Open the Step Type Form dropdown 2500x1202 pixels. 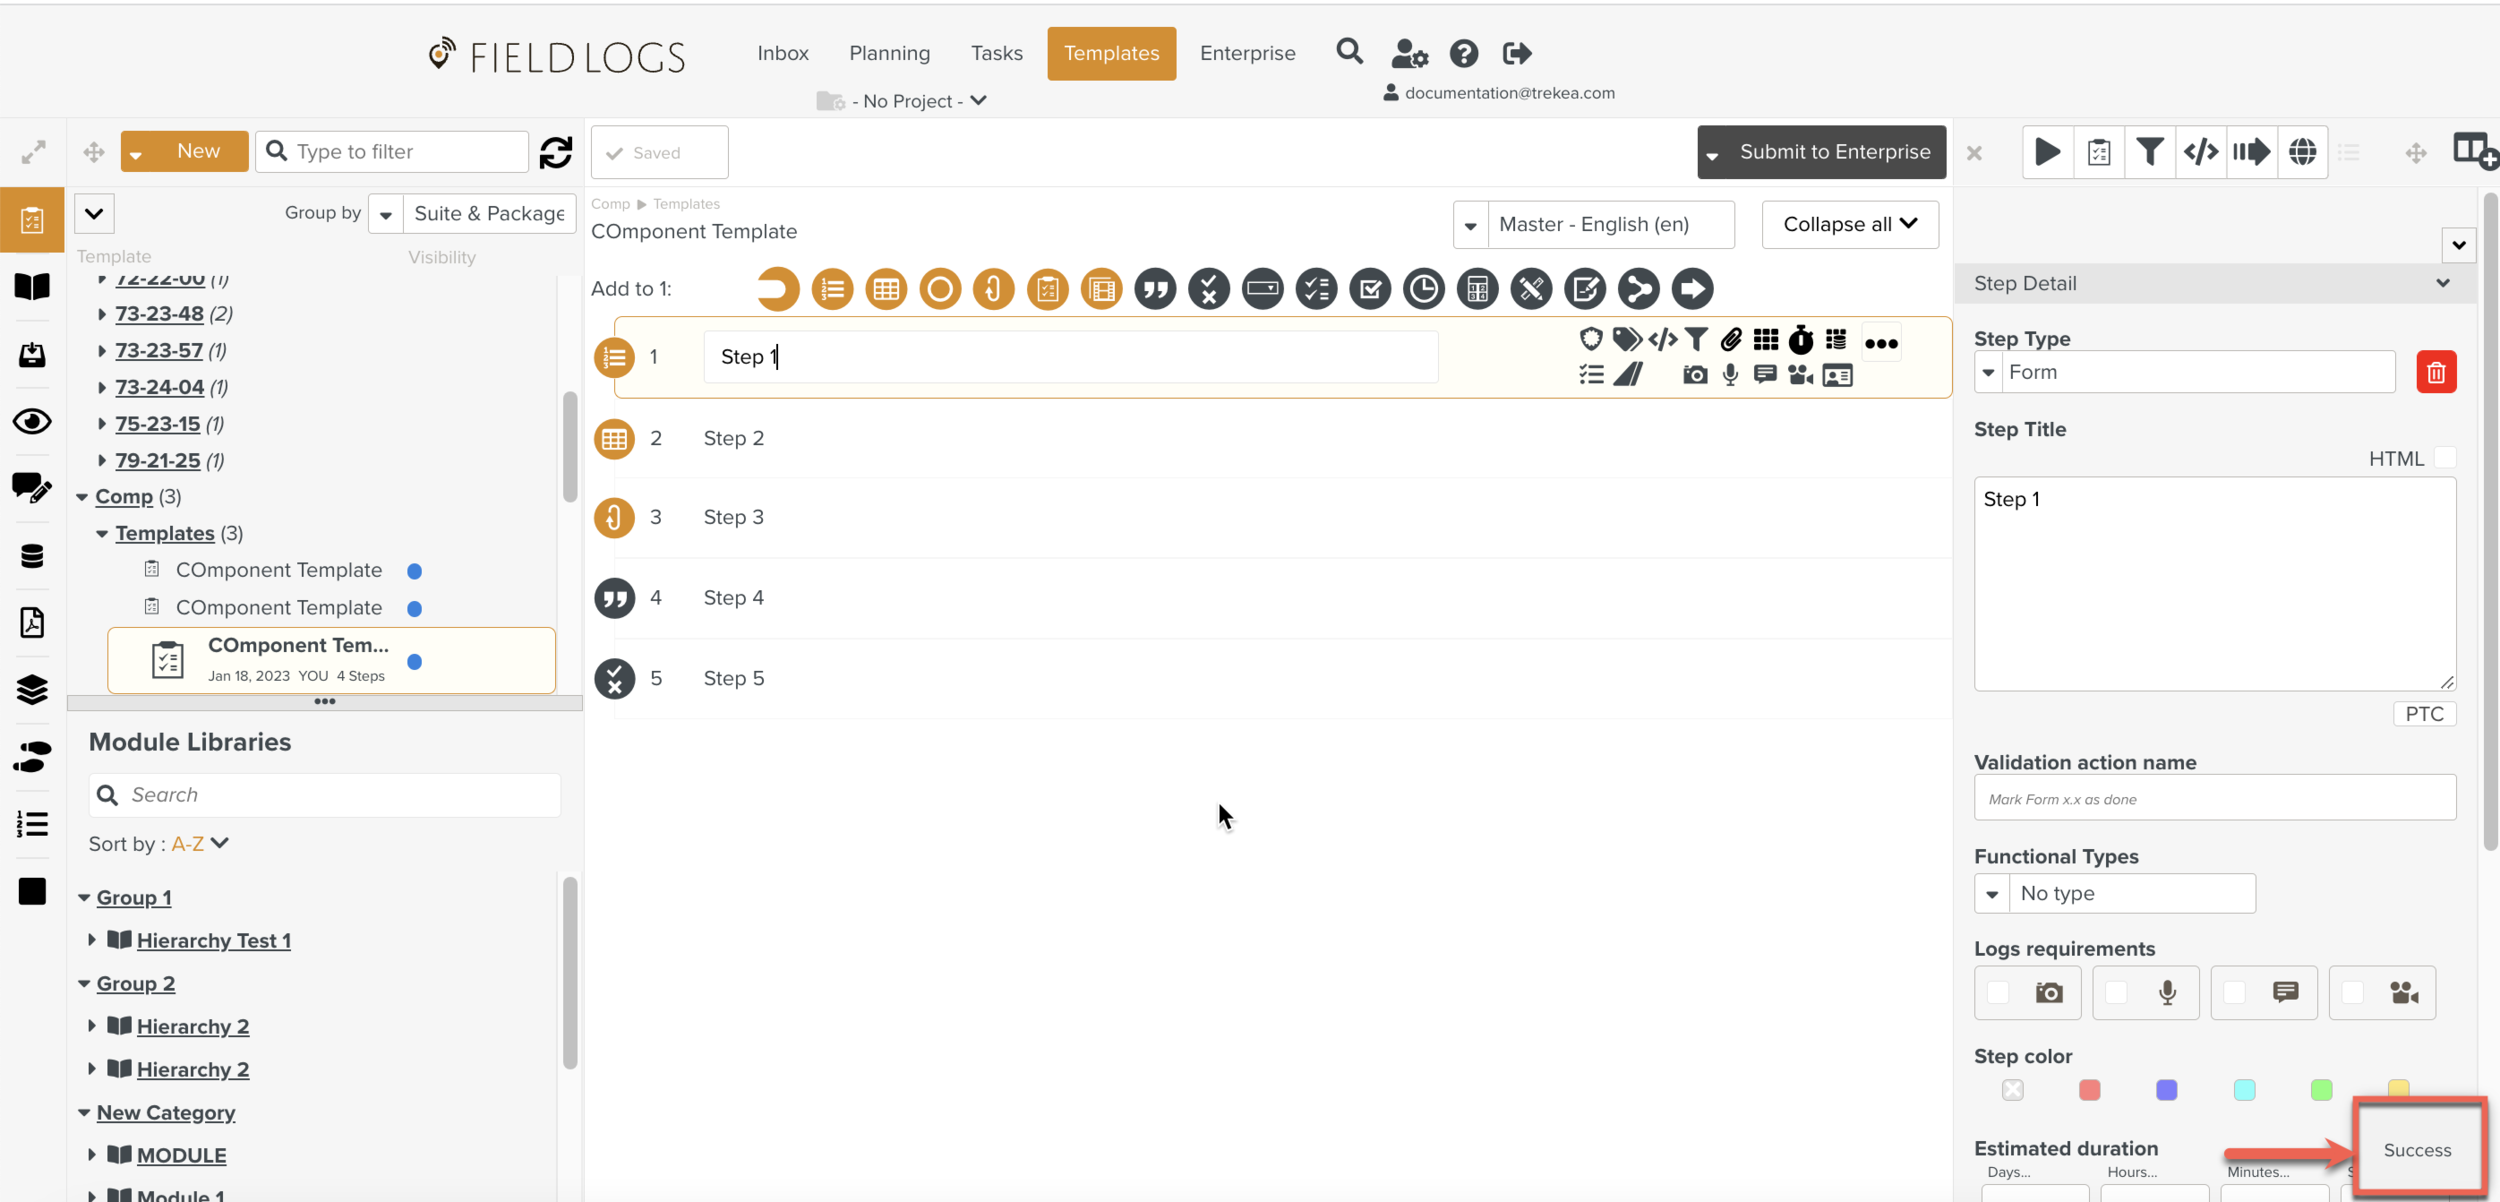[2185, 372]
